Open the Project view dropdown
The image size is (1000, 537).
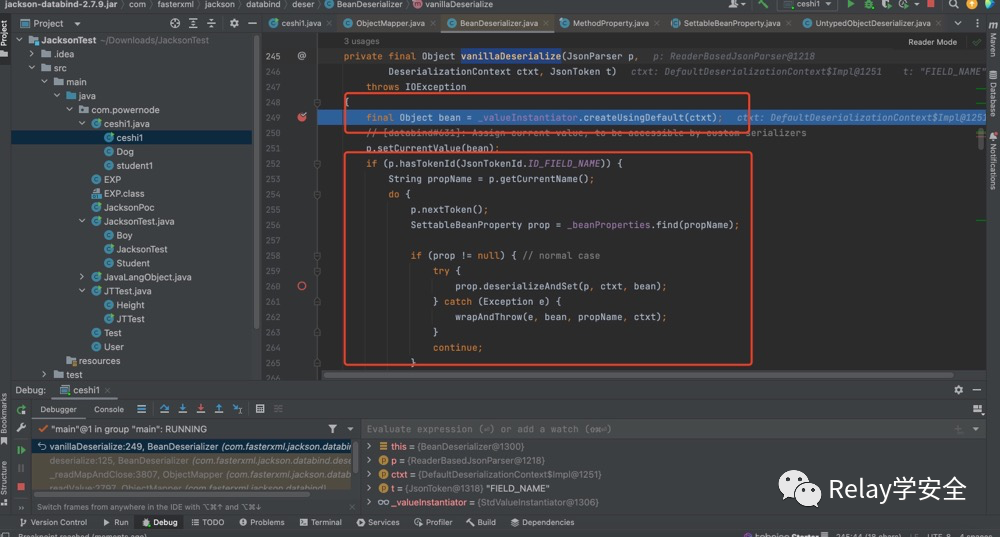[77, 24]
